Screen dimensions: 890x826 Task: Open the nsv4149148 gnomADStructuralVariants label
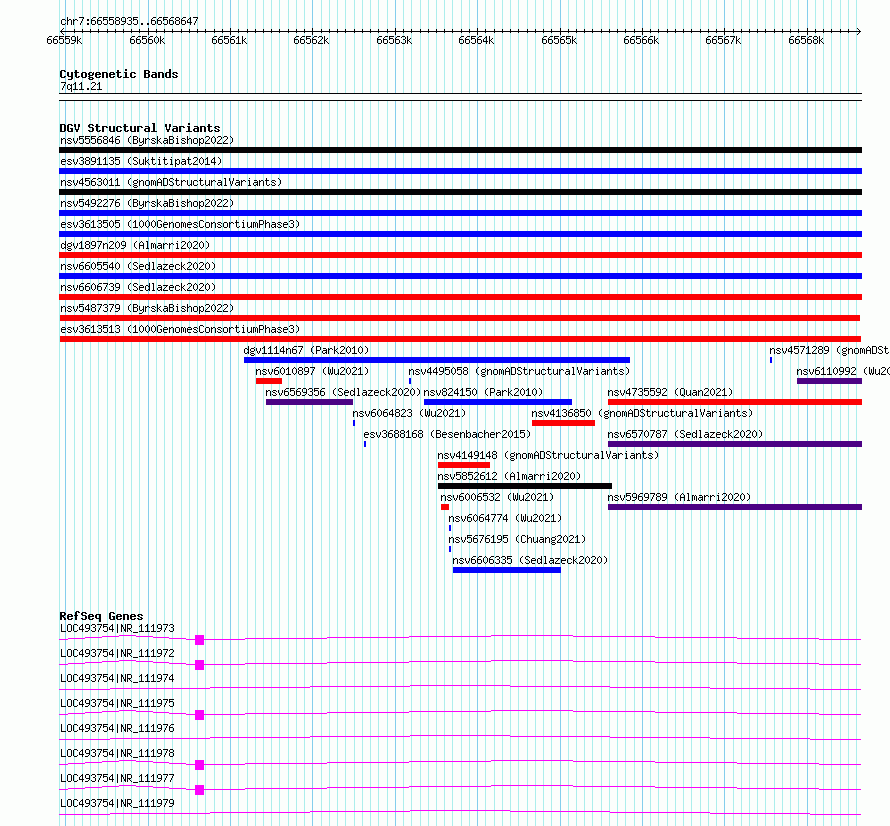[x=548, y=455]
